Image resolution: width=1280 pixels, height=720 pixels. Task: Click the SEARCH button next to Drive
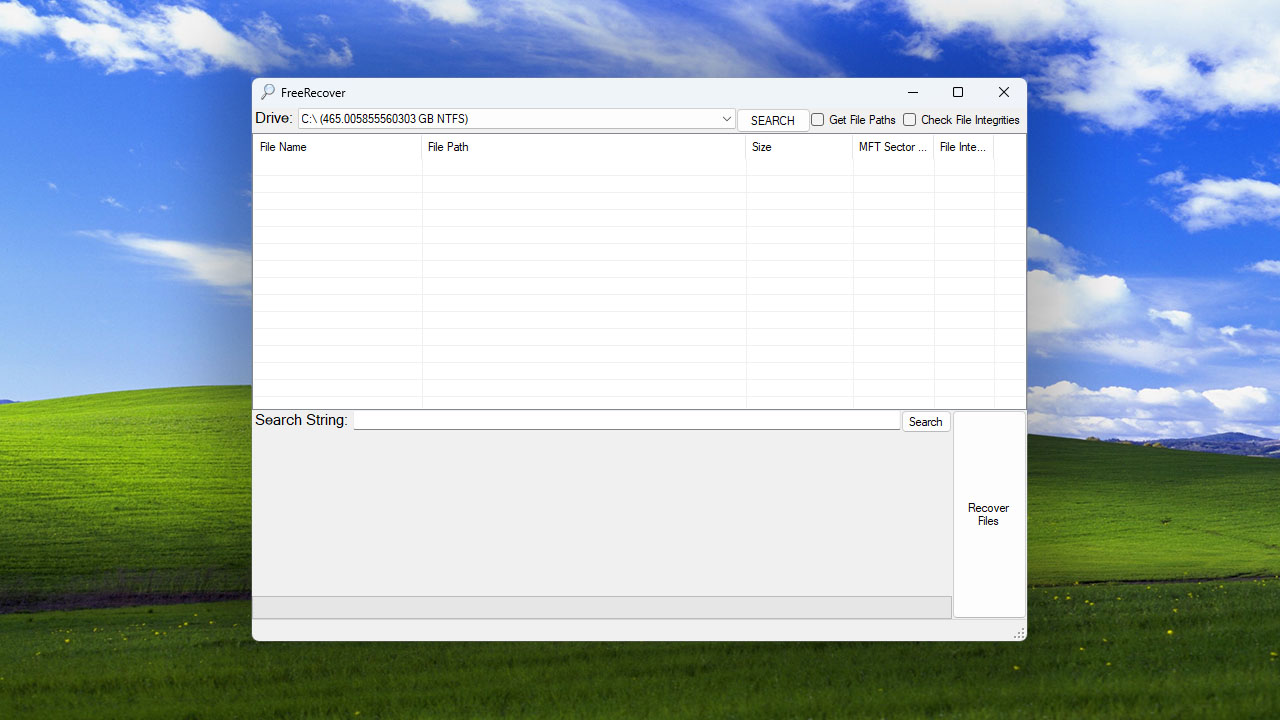click(x=773, y=120)
